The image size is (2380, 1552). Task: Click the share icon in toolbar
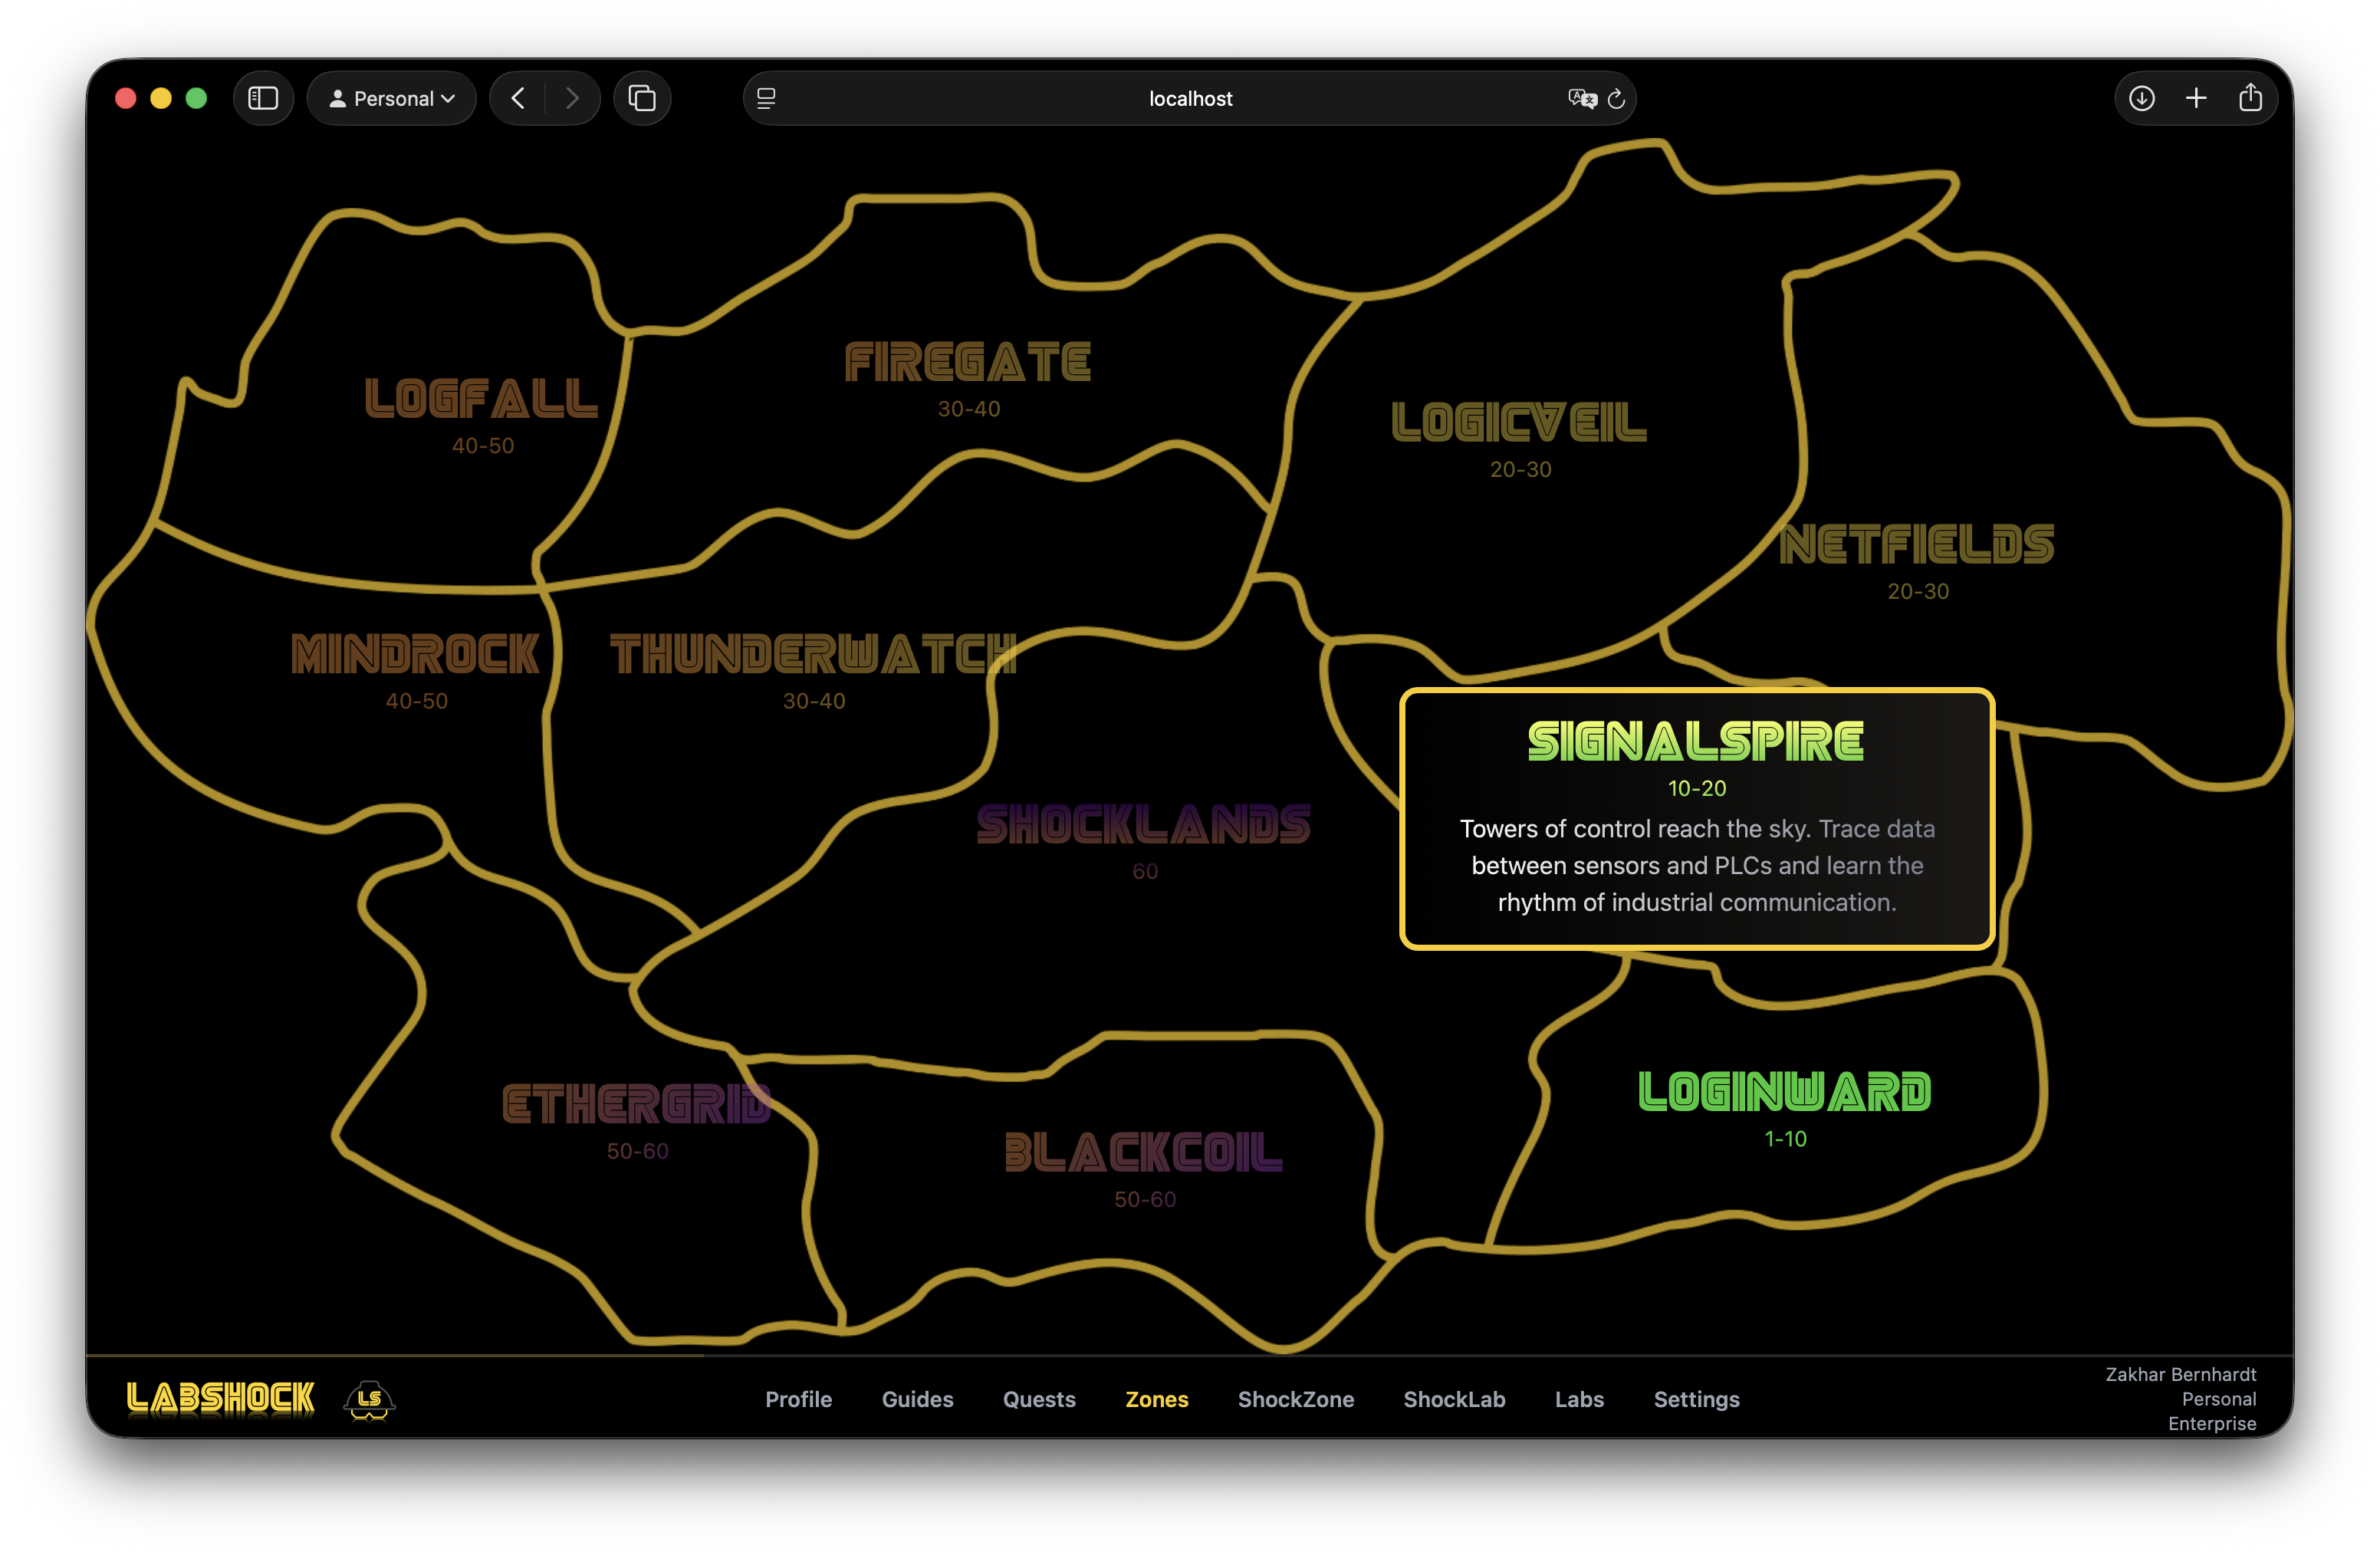click(2250, 98)
